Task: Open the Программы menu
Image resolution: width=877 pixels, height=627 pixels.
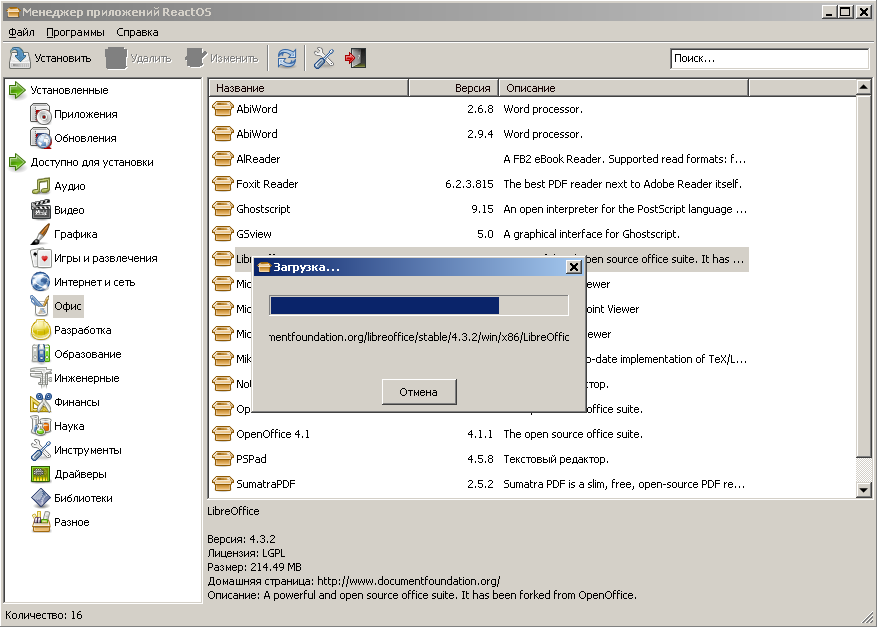Action: click(x=75, y=32)
